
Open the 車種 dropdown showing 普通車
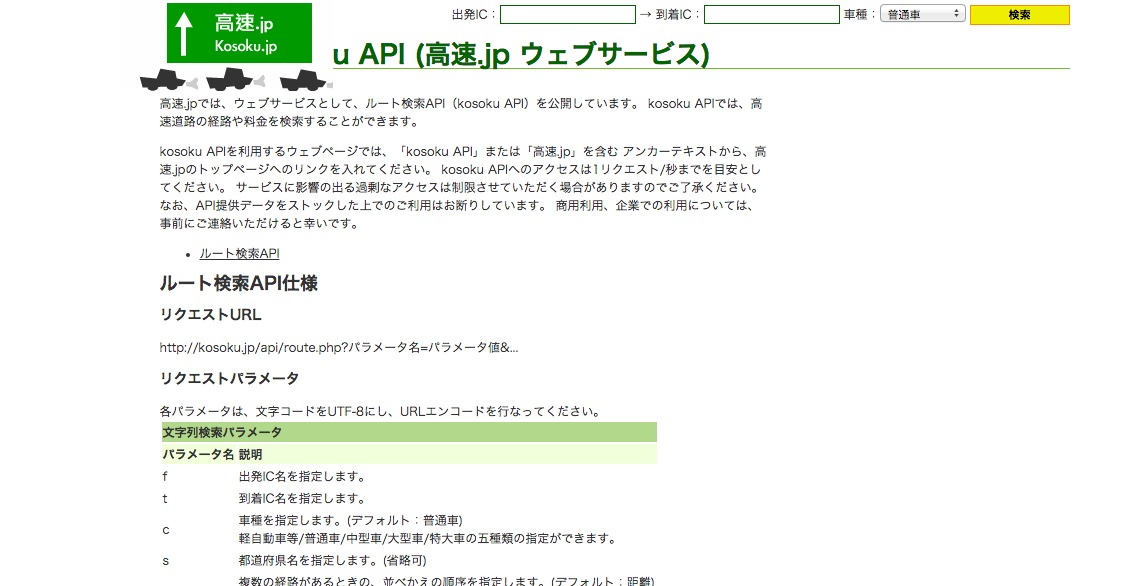pyautogui.click(x=922, y=14)
